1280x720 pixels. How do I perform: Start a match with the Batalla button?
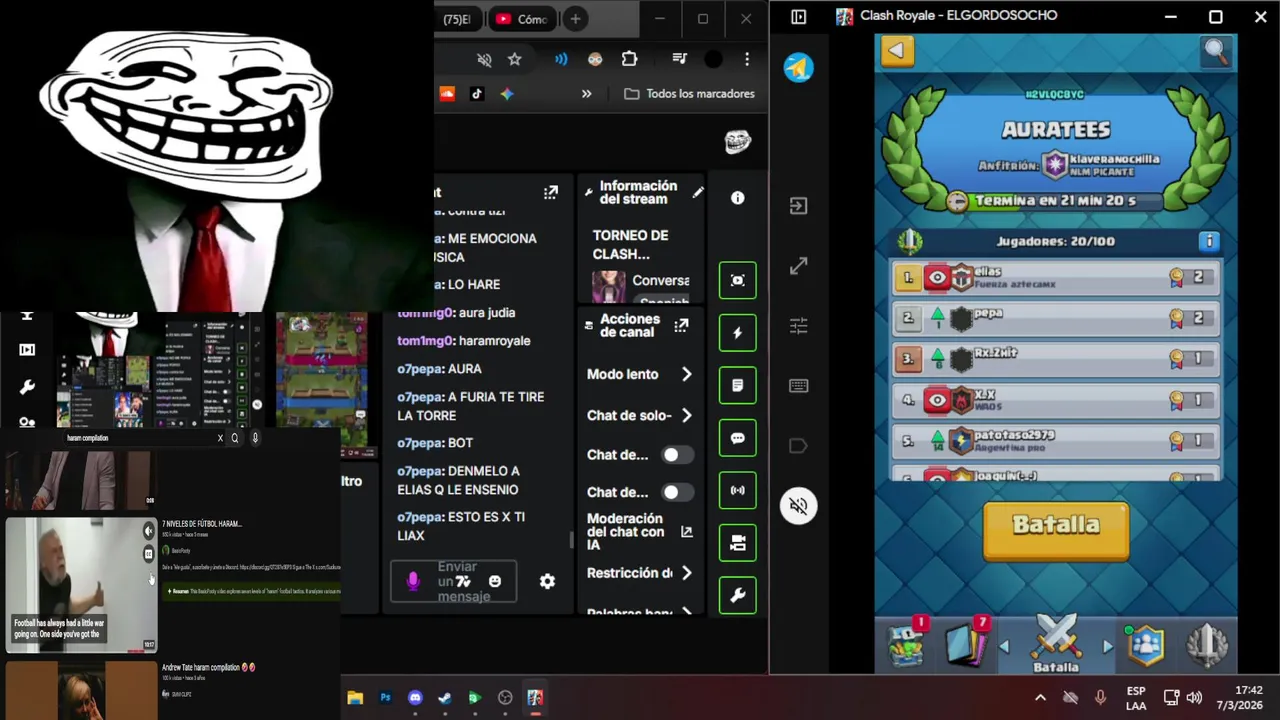1056,530
